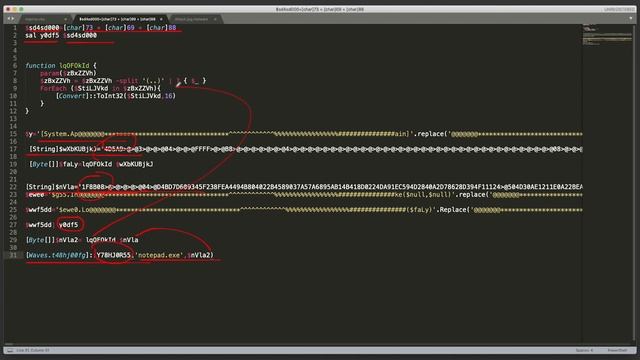
Task: Click line number 31 in the gutter
Action: coord(13,255)
